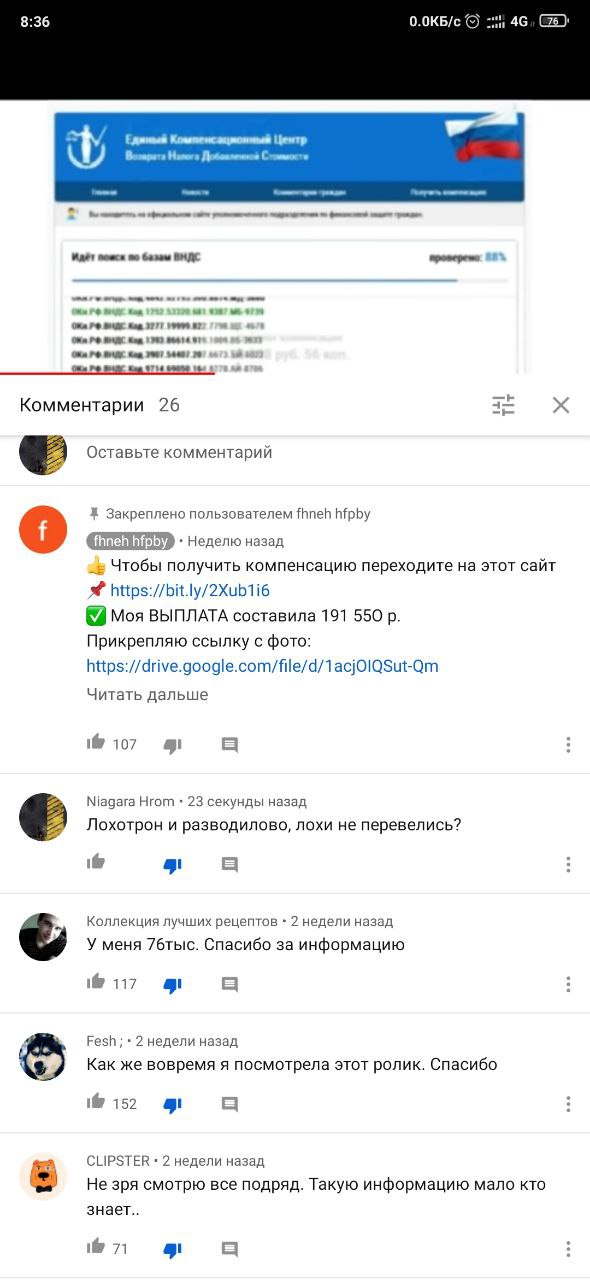
Task: Seek using the red video progress bar
Action: (107, 374)
